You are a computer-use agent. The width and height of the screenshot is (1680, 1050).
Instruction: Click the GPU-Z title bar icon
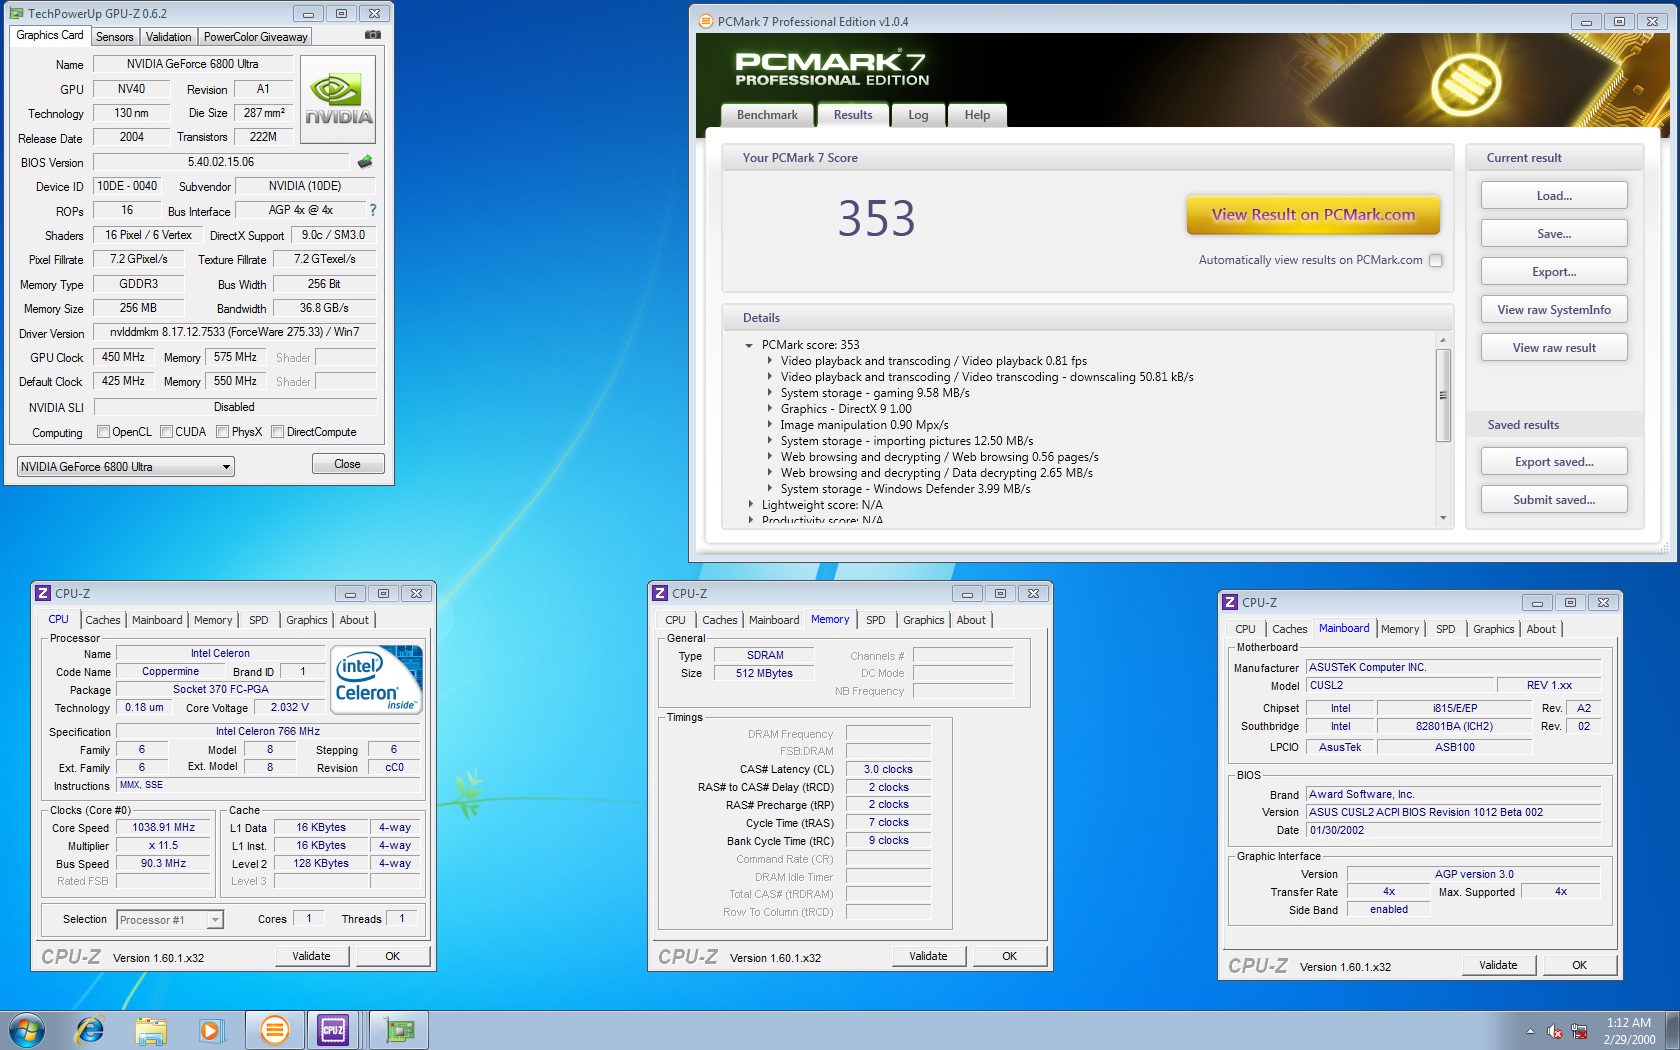click(17, 13)
